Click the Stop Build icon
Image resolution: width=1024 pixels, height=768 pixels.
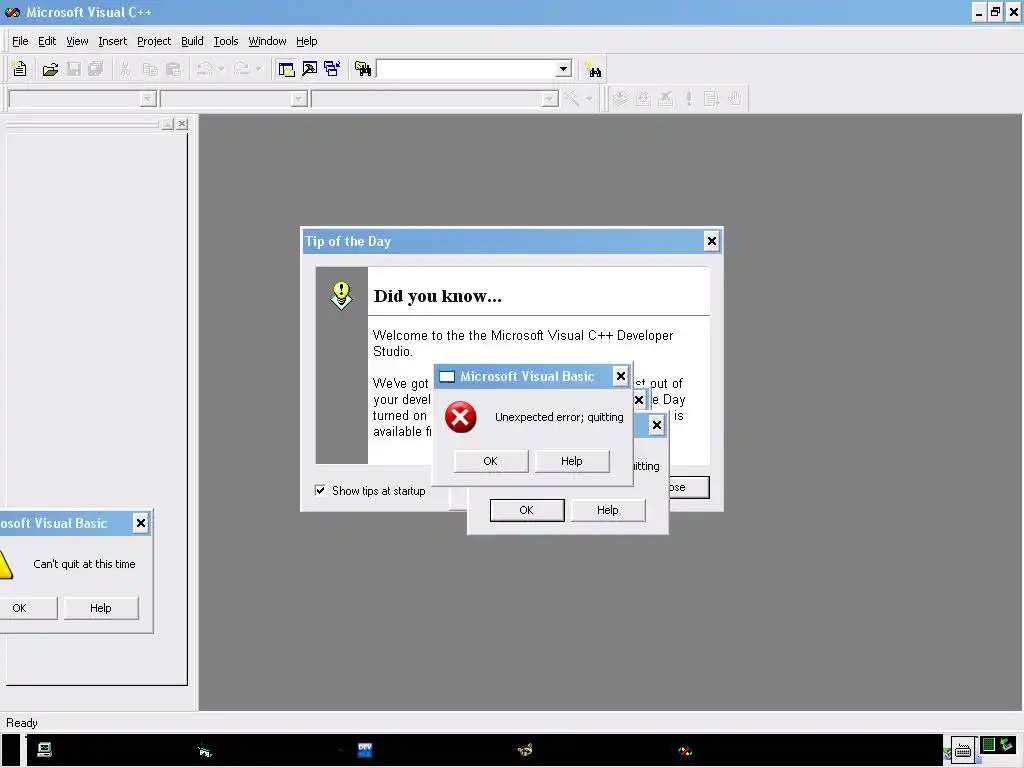click(665, 99)
